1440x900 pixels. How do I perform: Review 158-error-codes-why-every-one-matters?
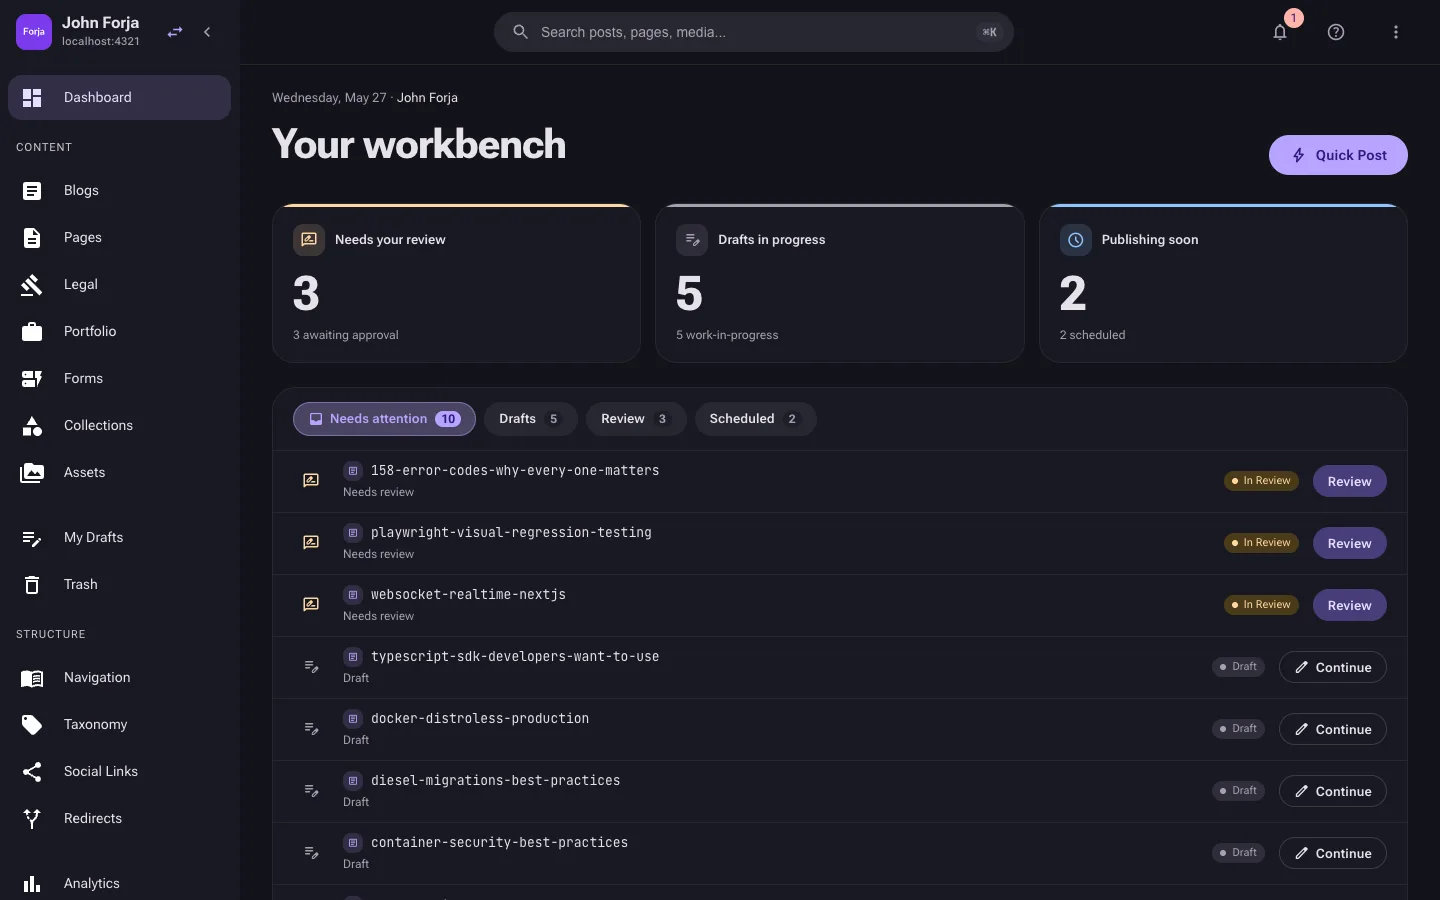coord(1349,481)
